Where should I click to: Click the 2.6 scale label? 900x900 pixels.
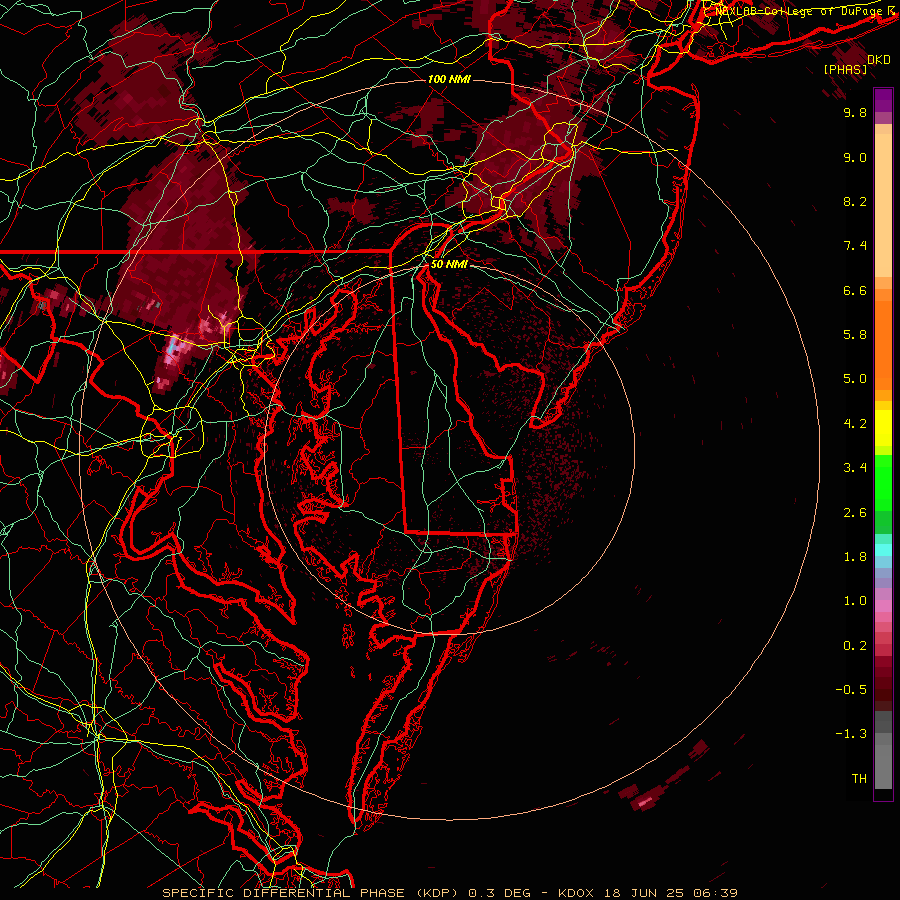coord(855,513)
